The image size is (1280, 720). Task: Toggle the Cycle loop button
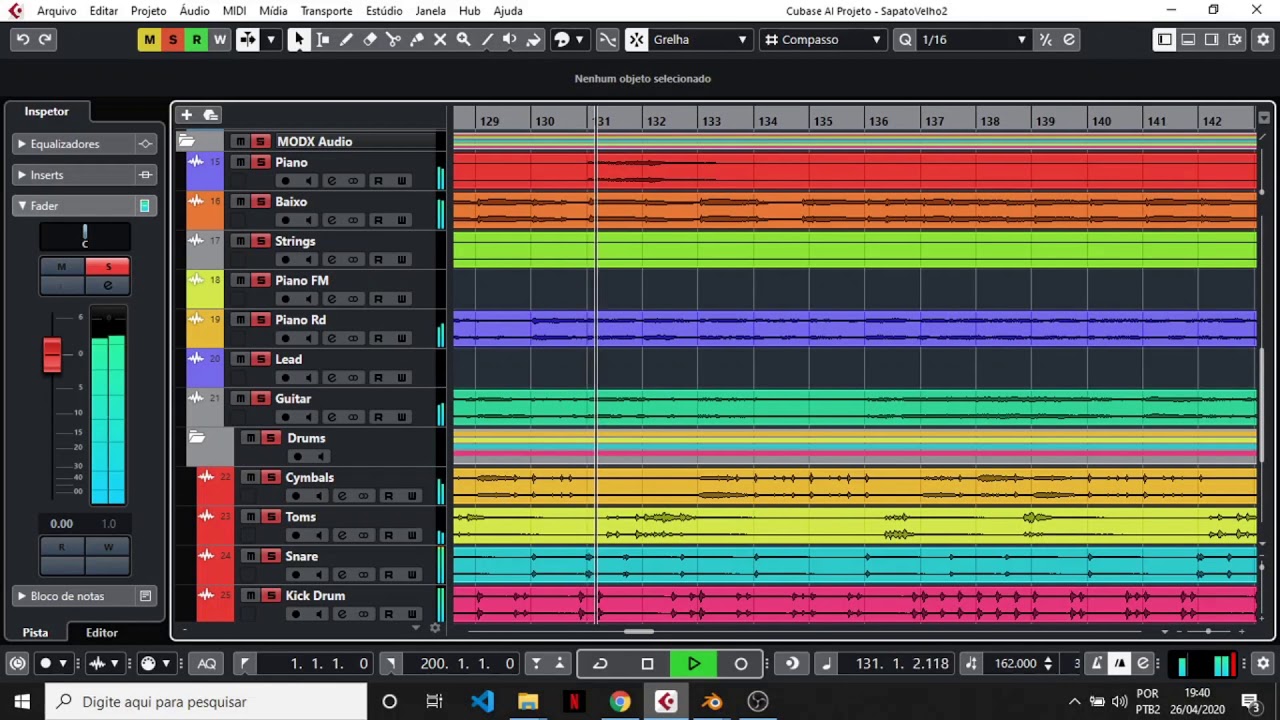[600, 663]
